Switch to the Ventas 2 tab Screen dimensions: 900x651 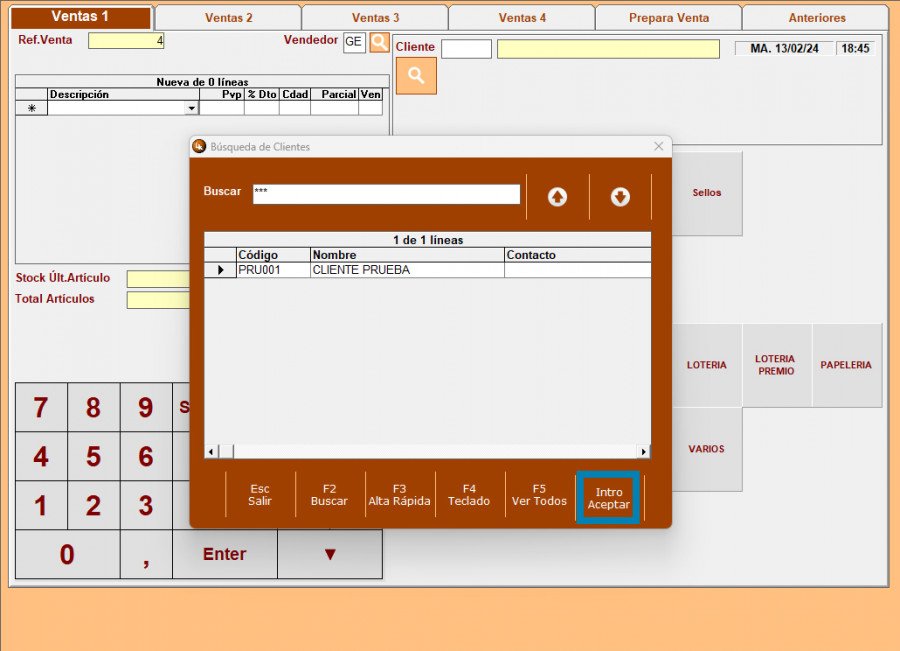pos(228,18)
